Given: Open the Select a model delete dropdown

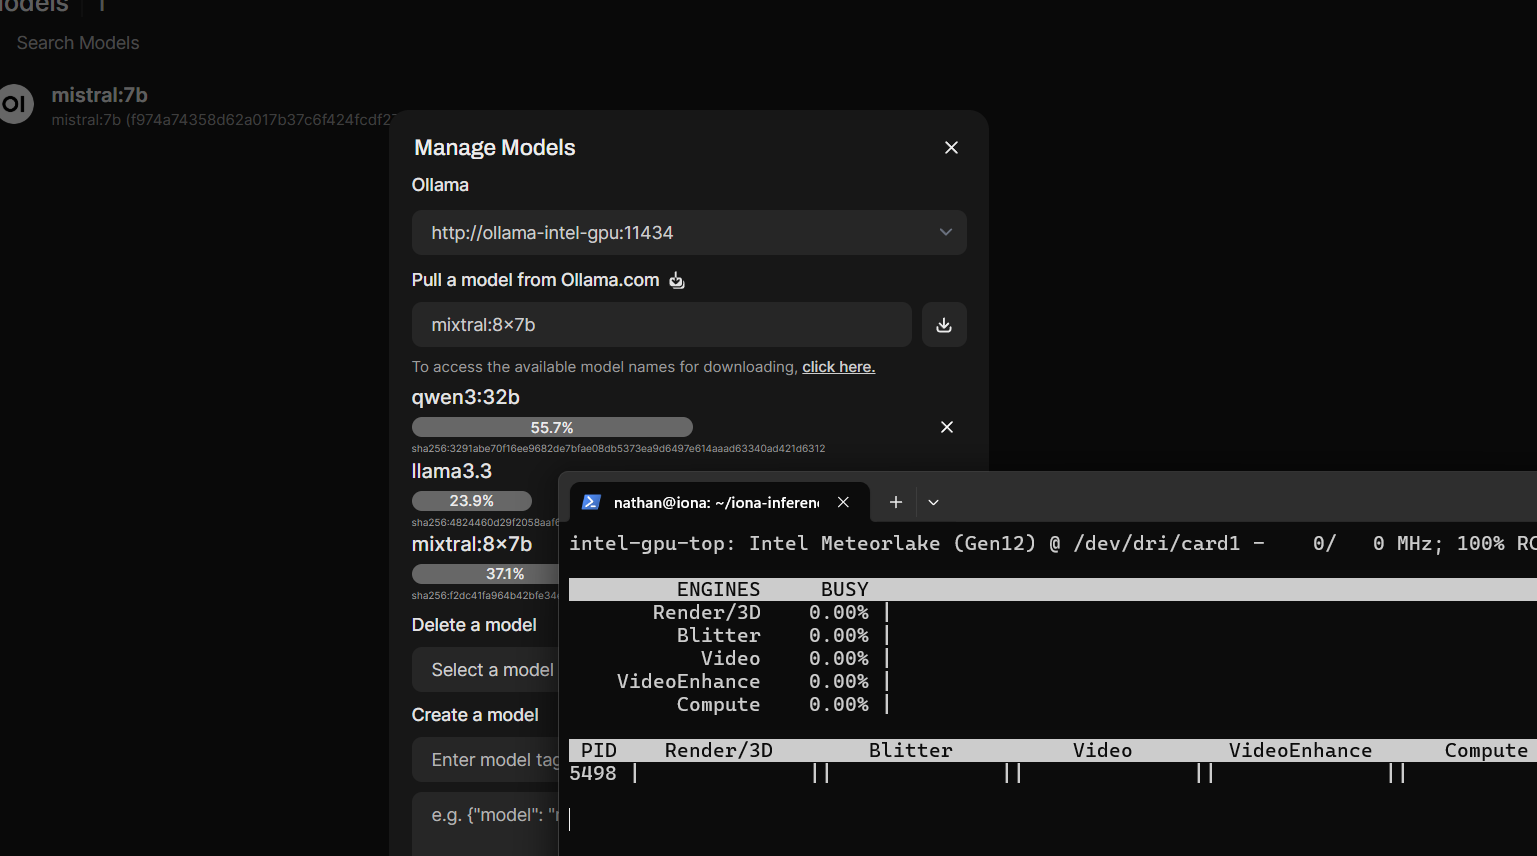Looking at the screenshot, I should [x=486, y=670].
